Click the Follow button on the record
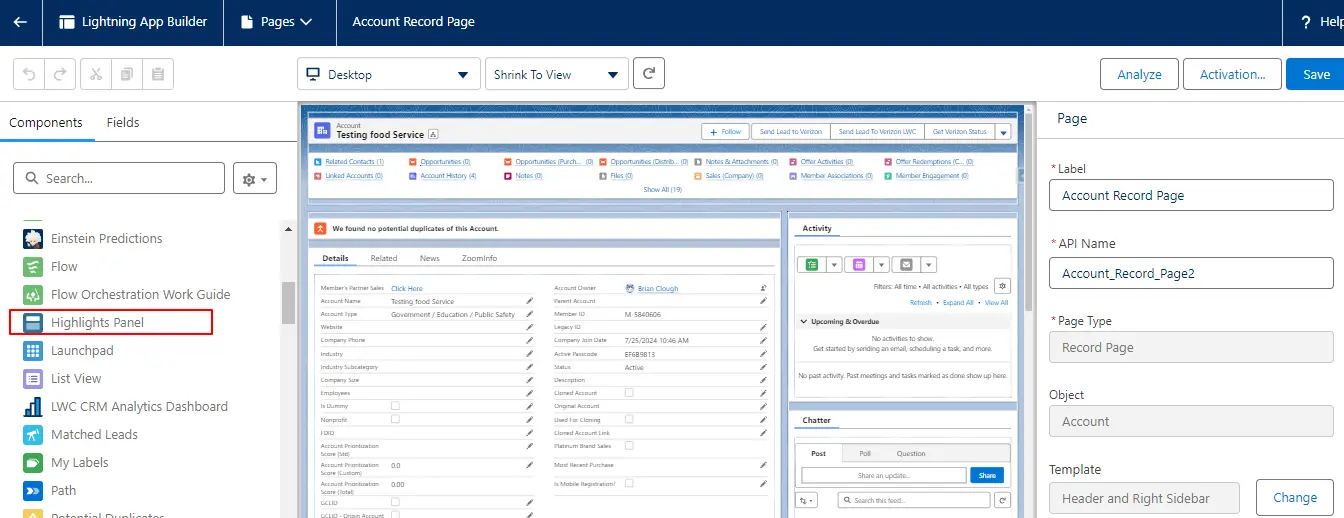1344x518 pixels. 725,131
